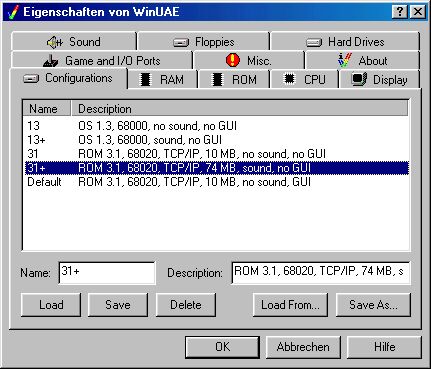431x369 pixels.
Task: Cancel with the Abbrechen button
Action: (x=303, y=347)
